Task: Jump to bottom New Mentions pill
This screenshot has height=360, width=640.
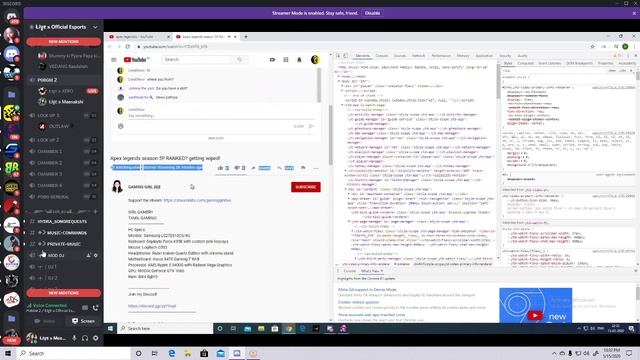Action: click(x=64, y=293)
